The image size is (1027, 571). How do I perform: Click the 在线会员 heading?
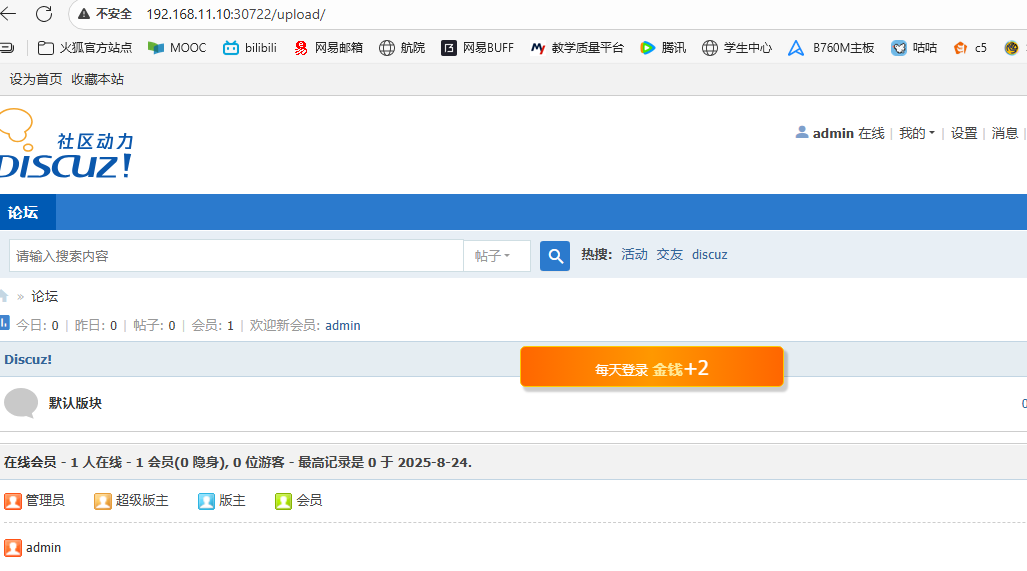click(x=30, y=462)
